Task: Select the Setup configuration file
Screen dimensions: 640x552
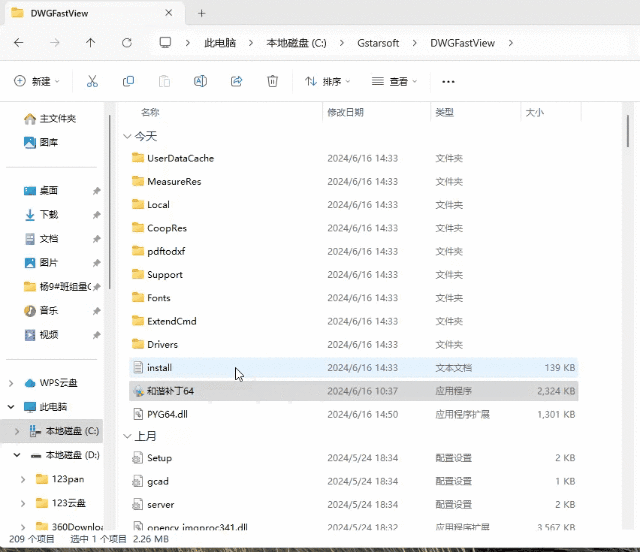Action: 353,458
